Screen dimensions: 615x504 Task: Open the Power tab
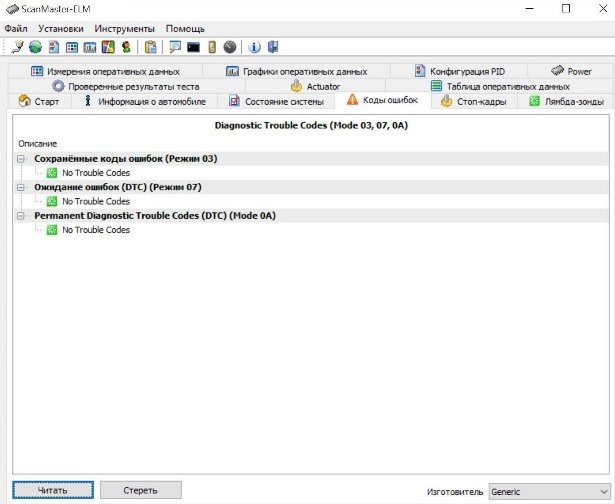[571, 71]
